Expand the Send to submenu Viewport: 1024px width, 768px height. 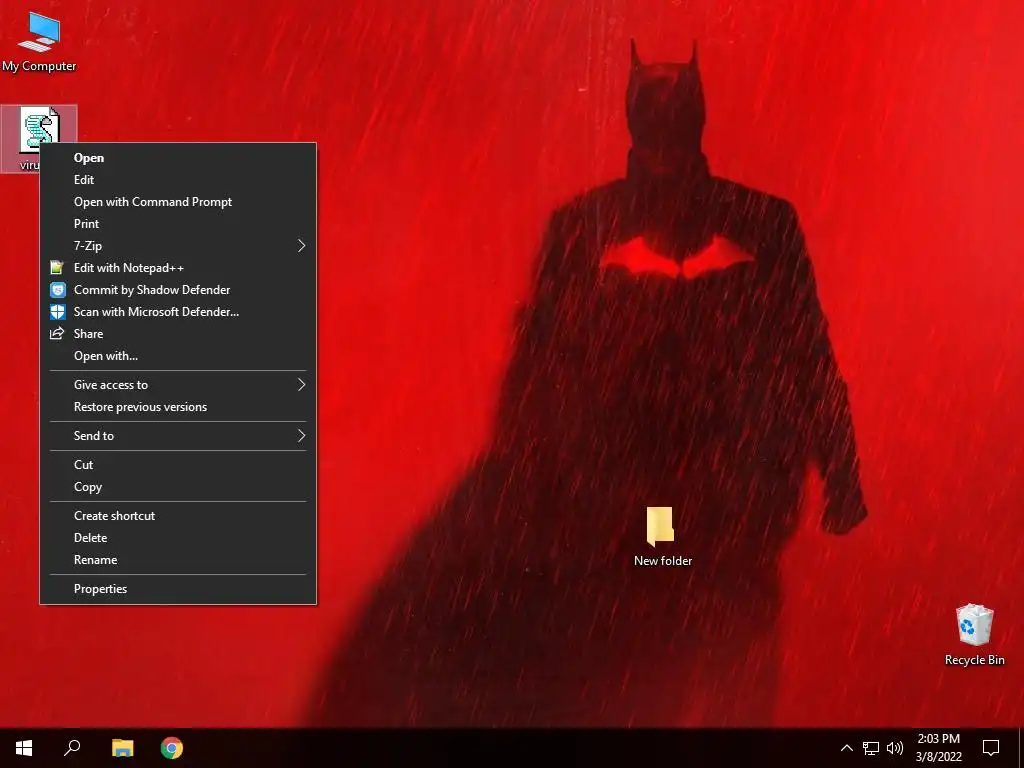point(178,436)
